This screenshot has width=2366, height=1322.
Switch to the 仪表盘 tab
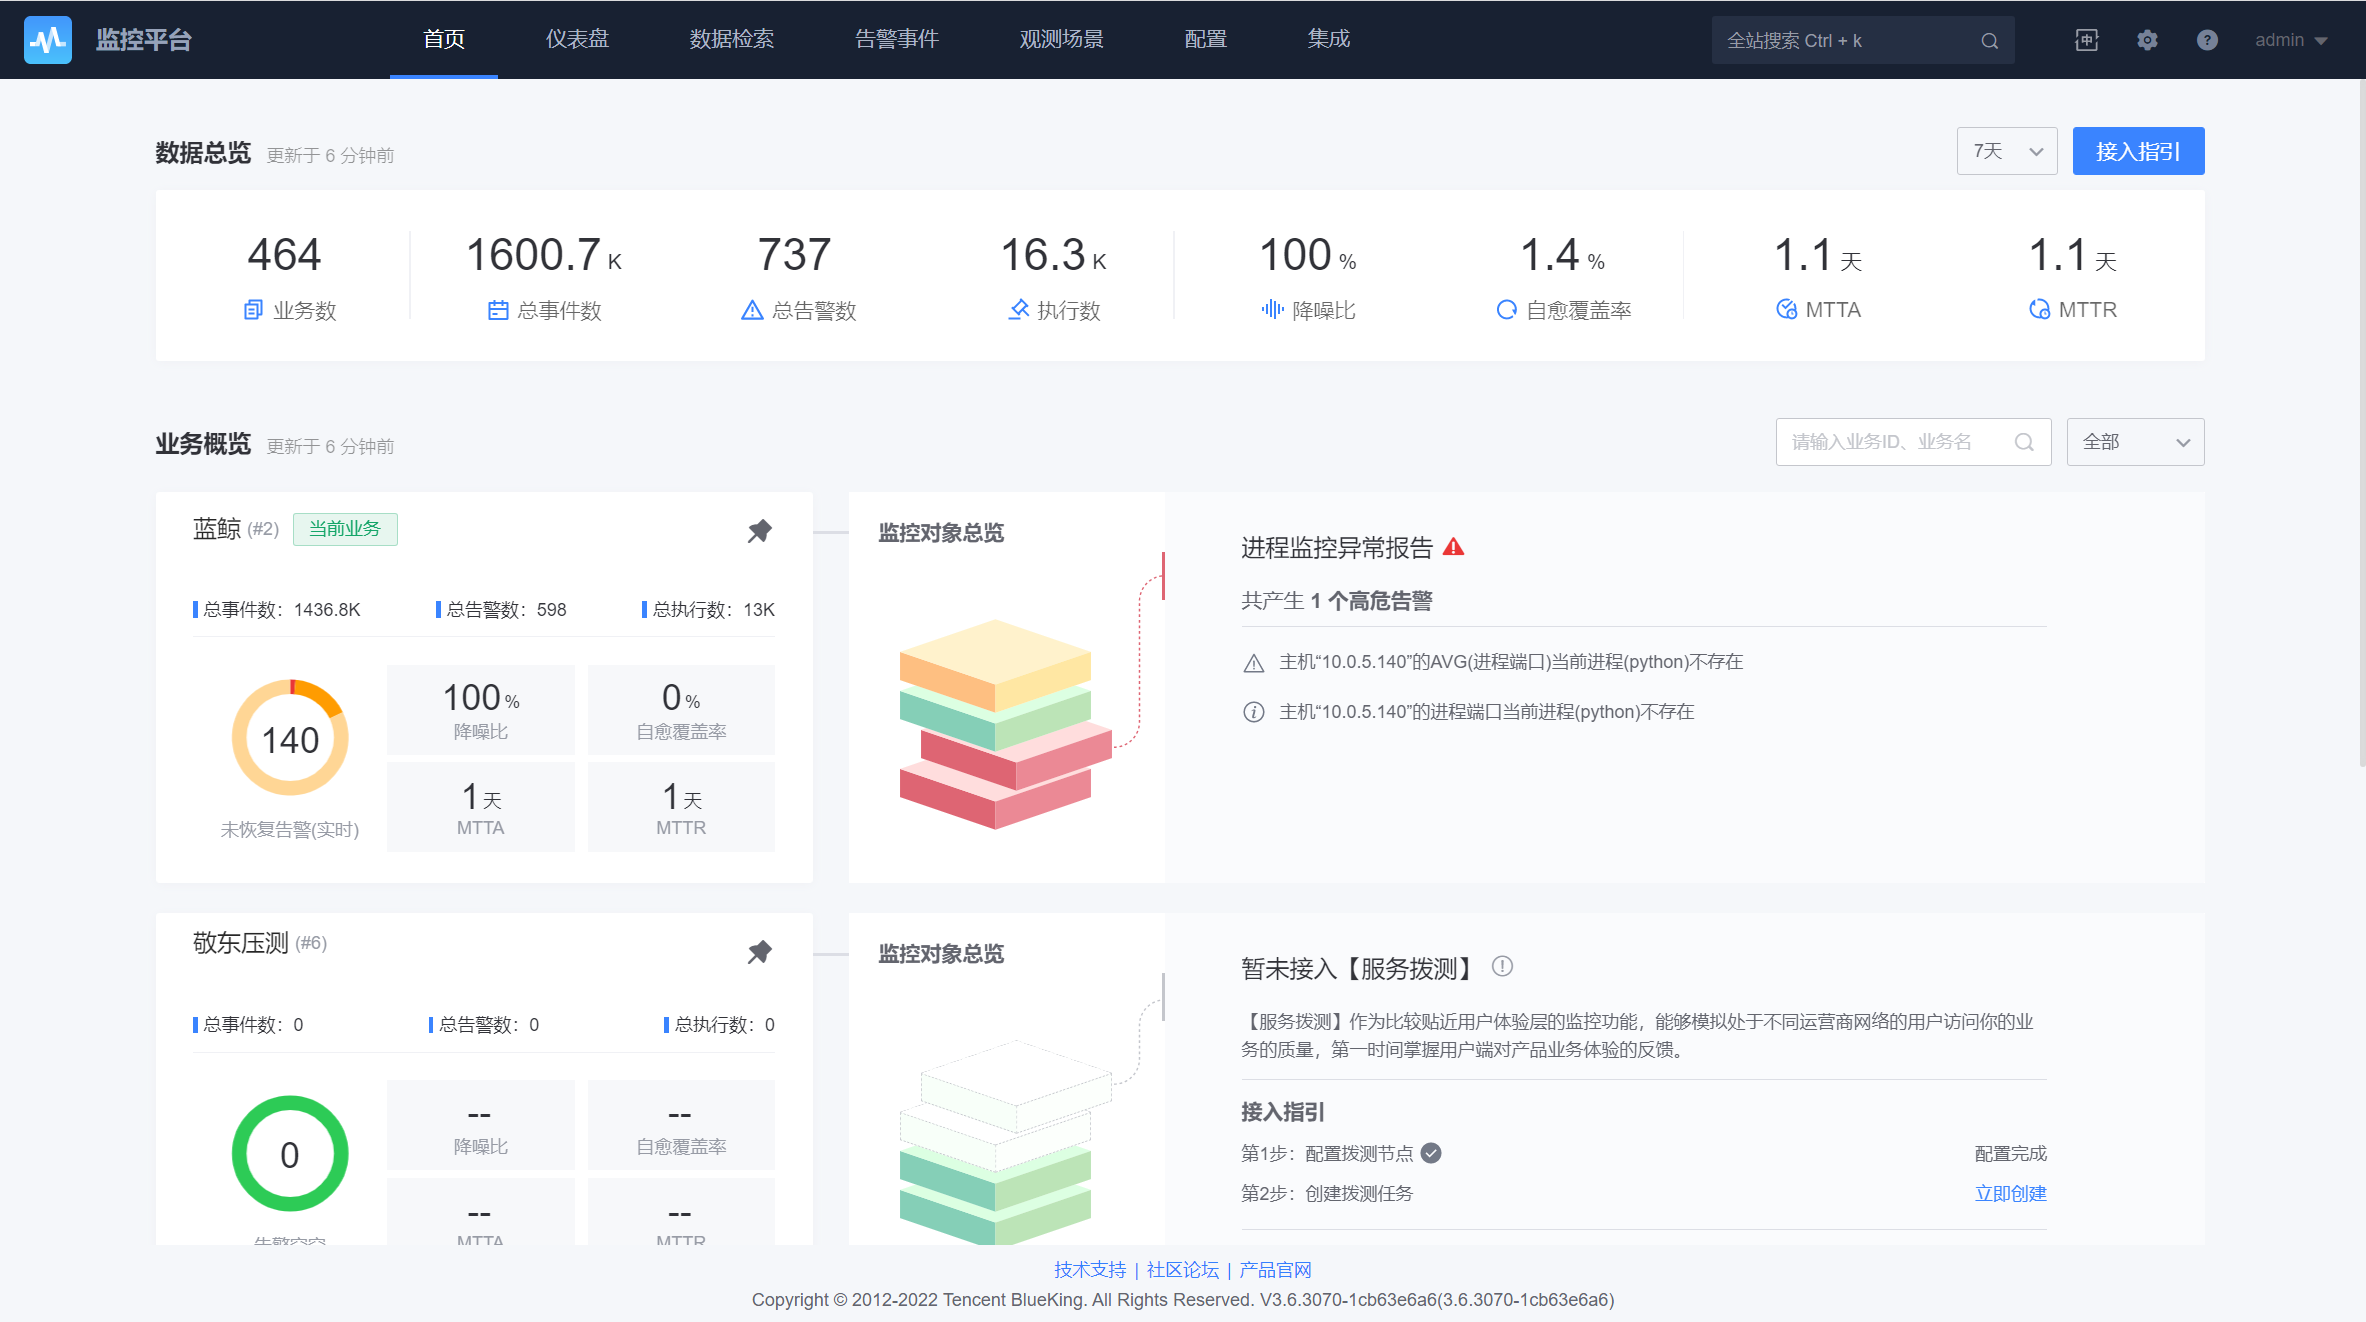[577, 39]
